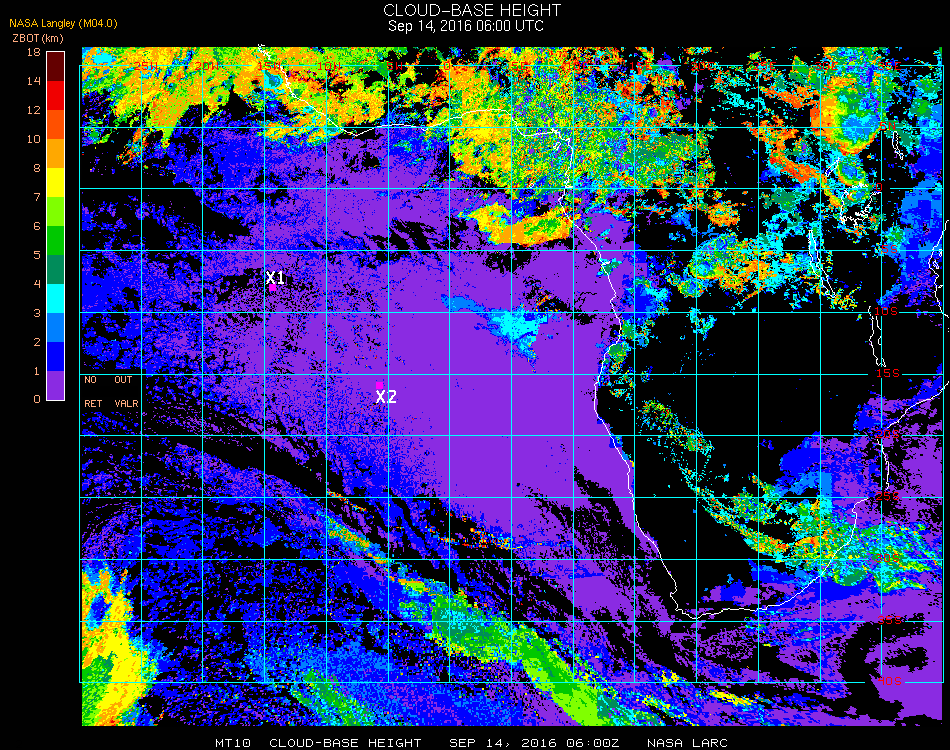This screenshot has width=950, height=750.
Task: Select the green 5–6 km legend swatch
Action: click(55, 241)
